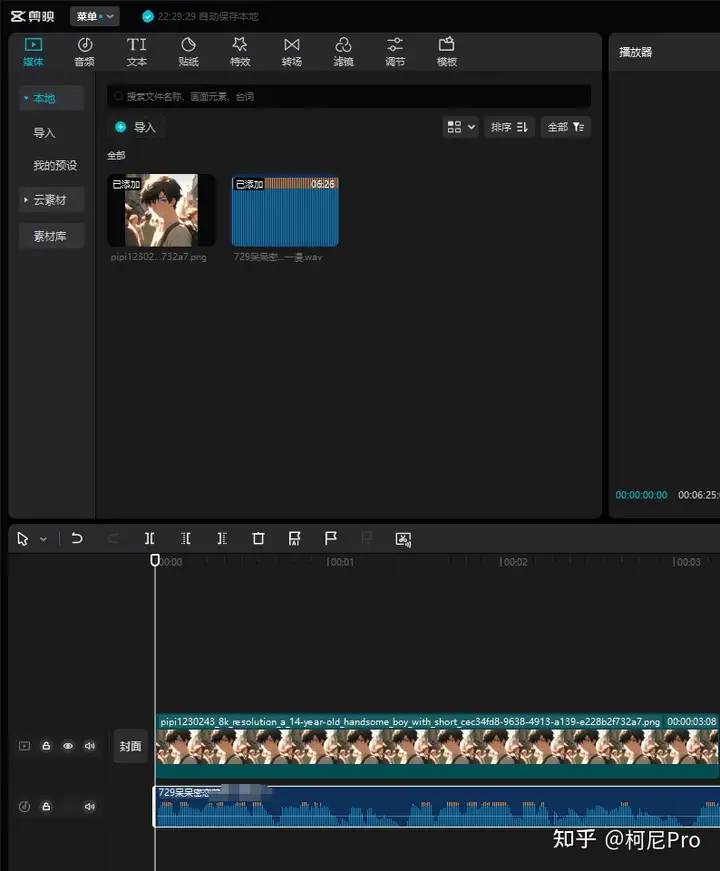Open the image audio-sync tool icon
This screenshot has width=720, height=871.
click(403, 539)
